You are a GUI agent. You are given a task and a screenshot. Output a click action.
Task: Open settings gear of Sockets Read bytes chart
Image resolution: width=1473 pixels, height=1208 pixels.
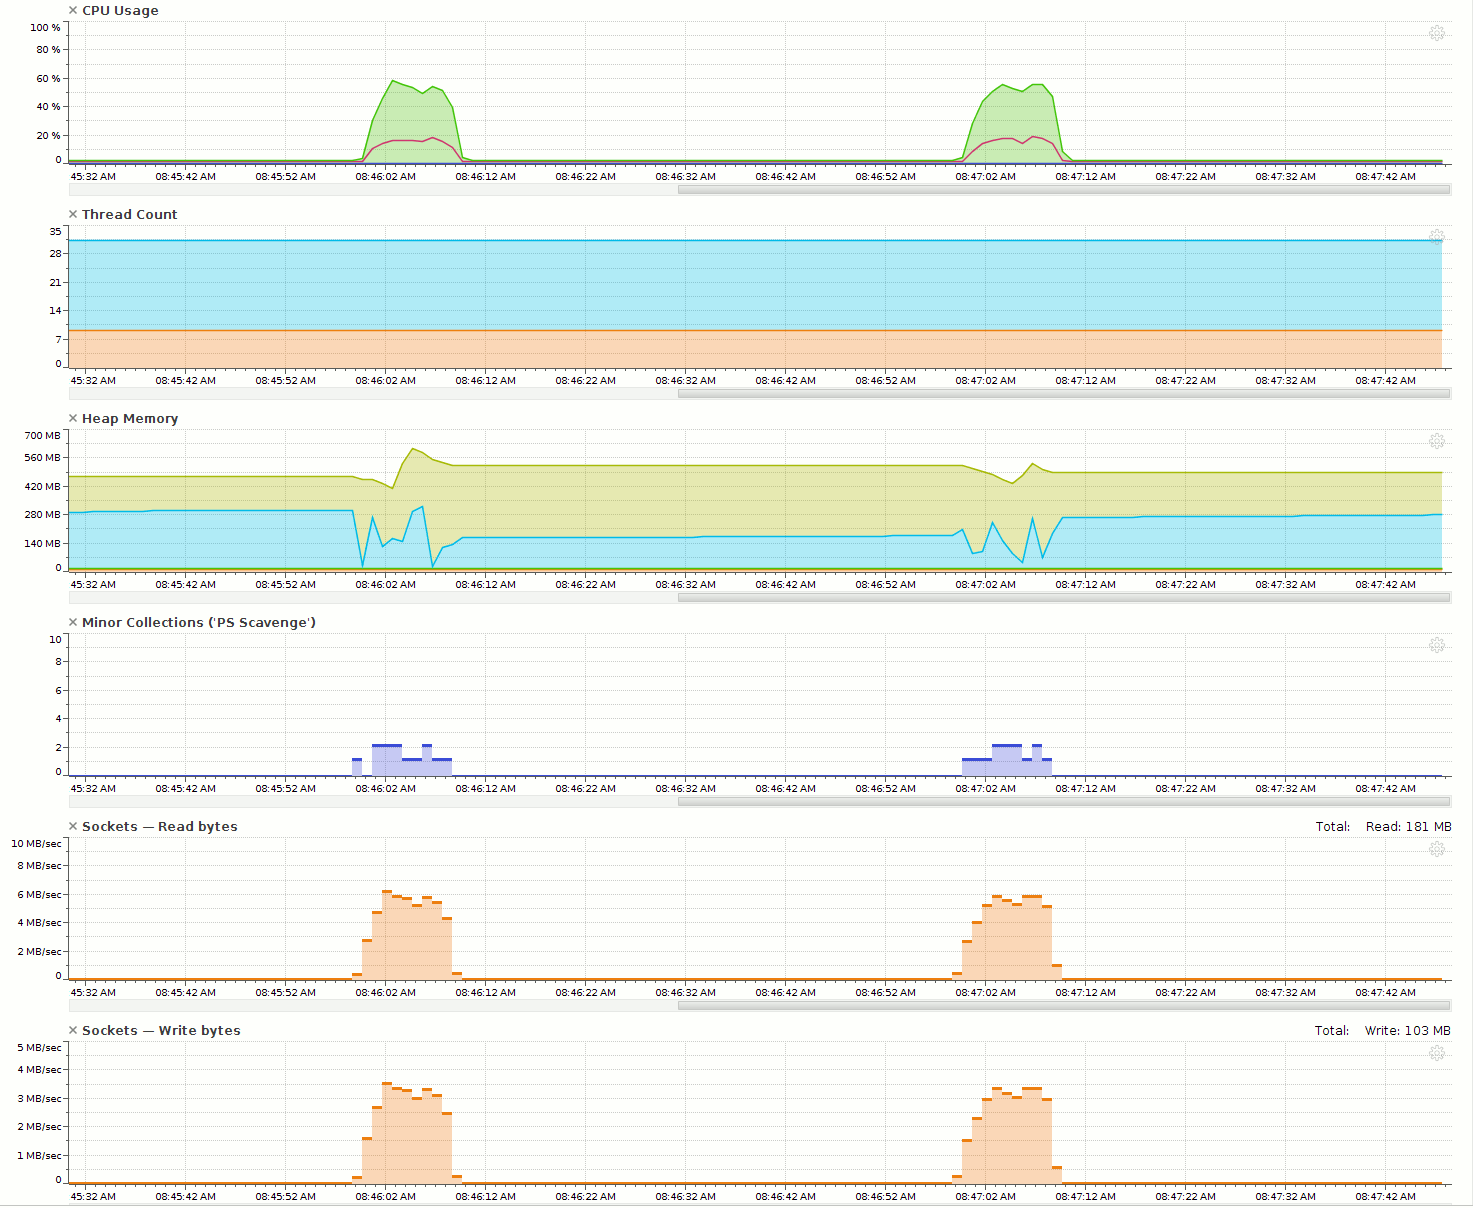1437,849
